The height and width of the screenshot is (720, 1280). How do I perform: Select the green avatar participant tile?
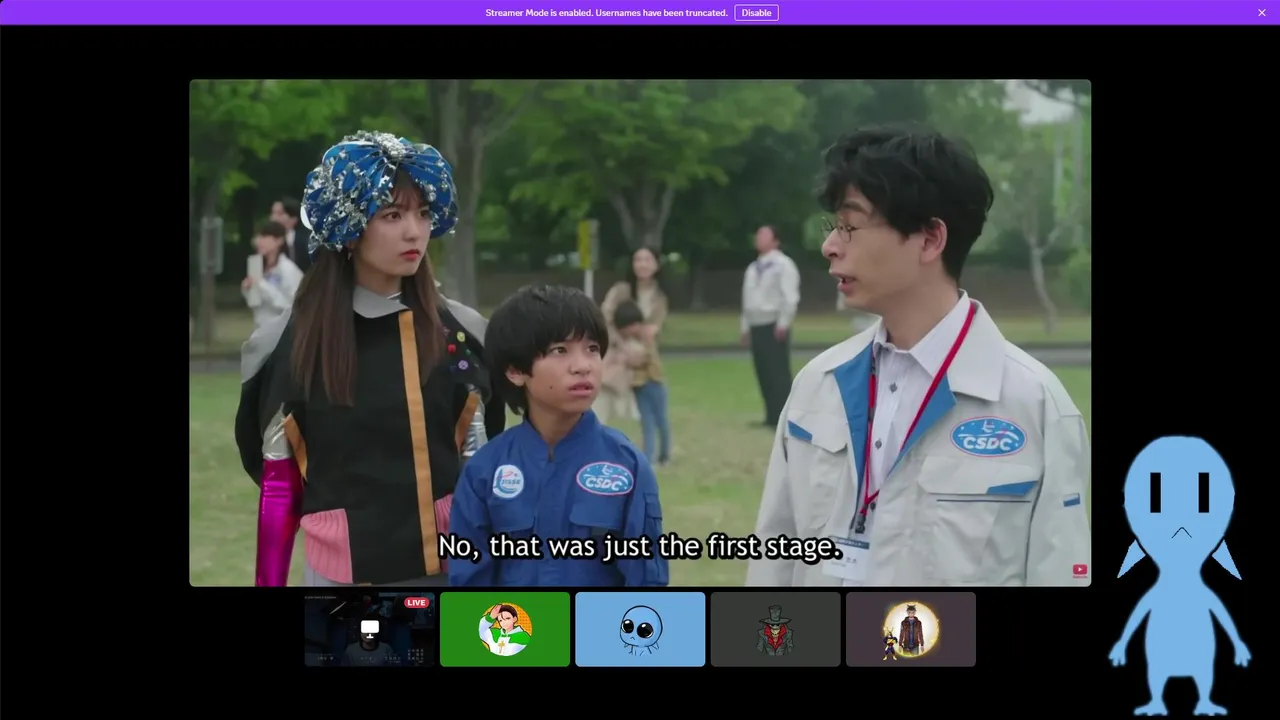[x=505, y=629]
